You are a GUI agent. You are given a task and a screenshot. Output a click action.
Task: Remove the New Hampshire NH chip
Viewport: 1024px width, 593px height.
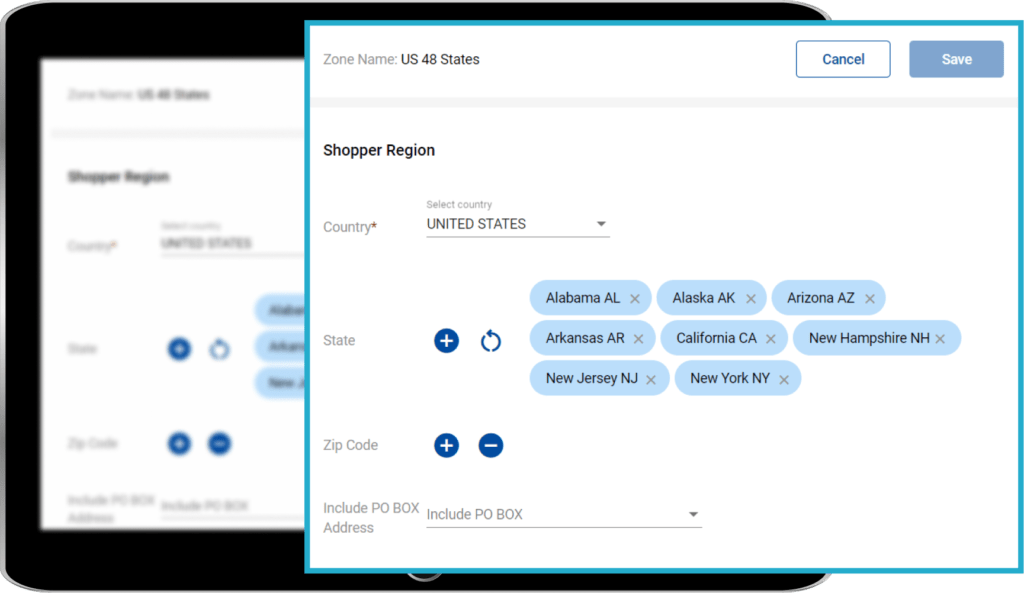point(940,340)
